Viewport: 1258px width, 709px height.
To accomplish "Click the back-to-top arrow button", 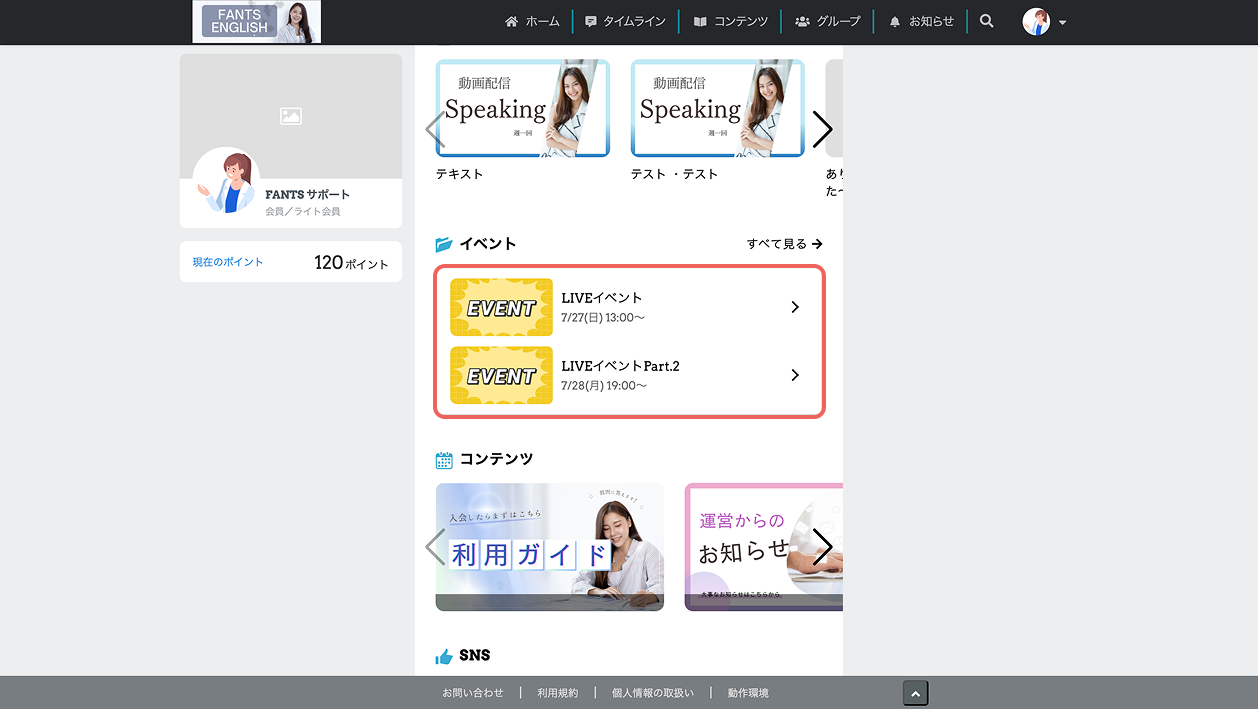I will click(916, 693).
